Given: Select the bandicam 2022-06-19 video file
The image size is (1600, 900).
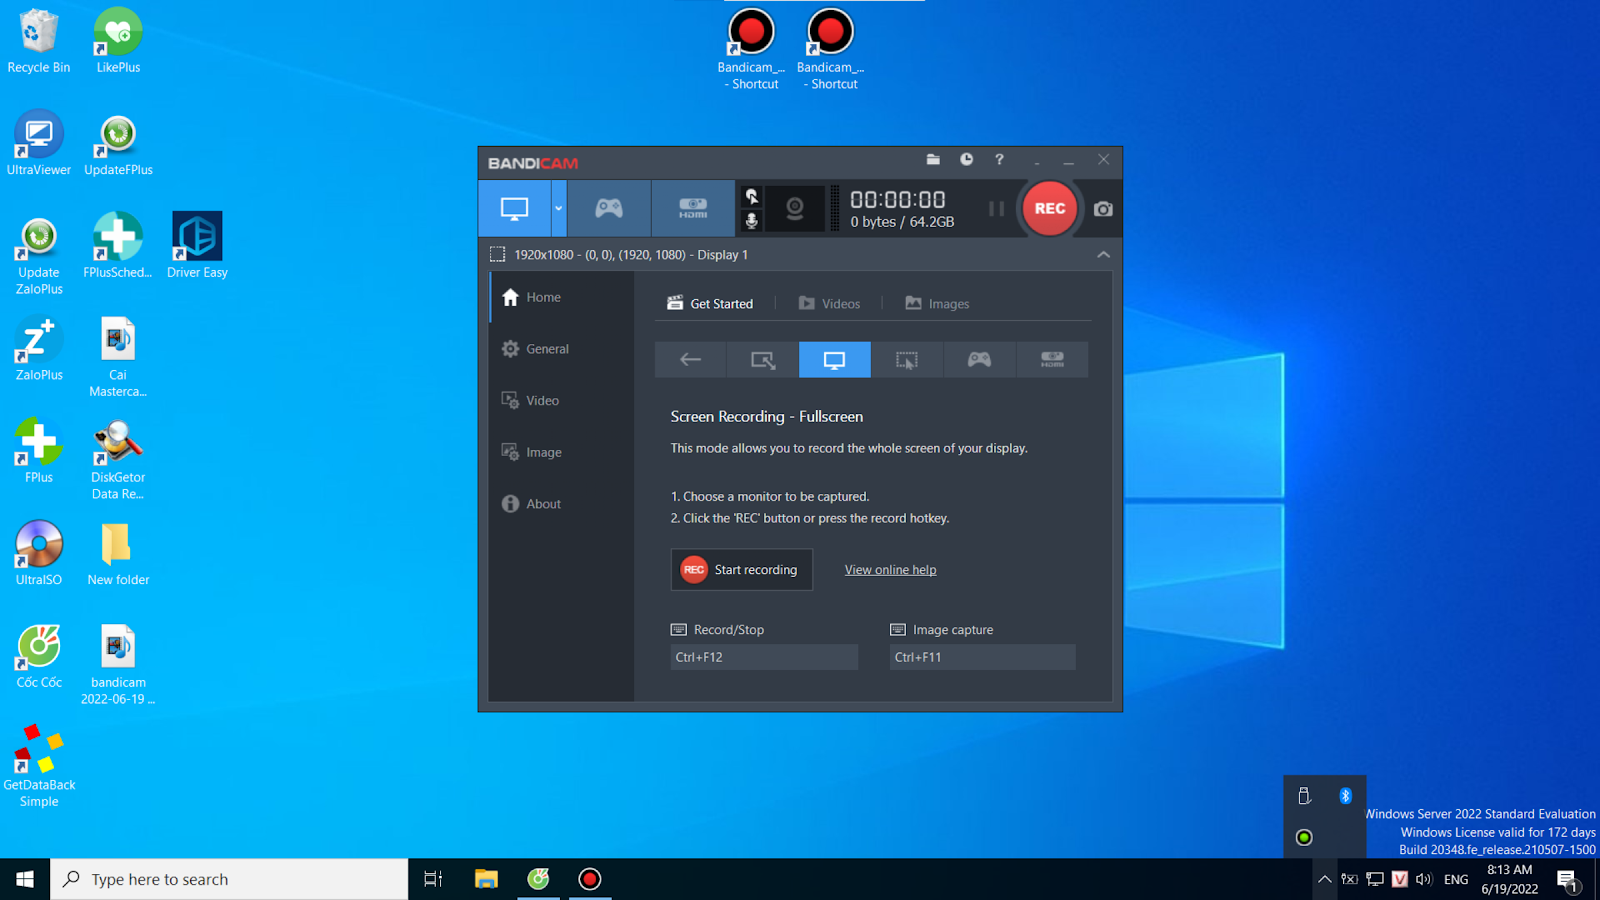Looking at the screenshot, I should pos(118,664).
